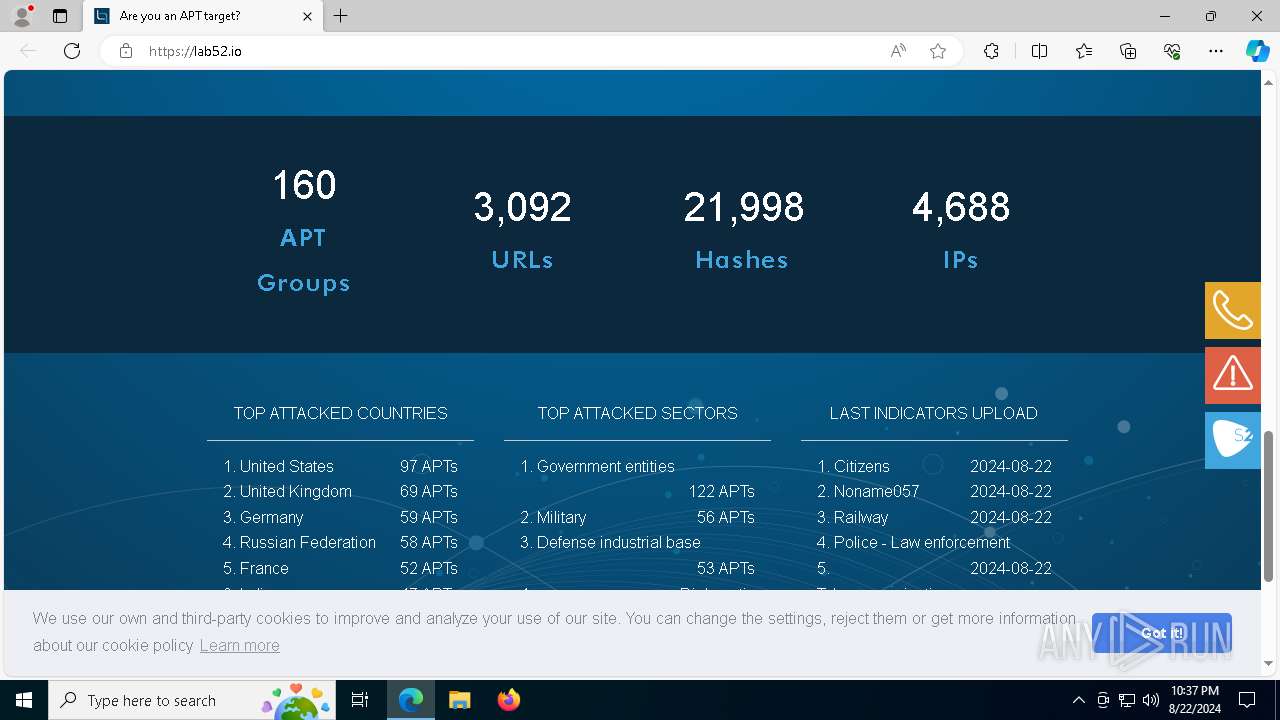Click the 'LAST INDICATORS UPLOAD' heading
1280x720 pixels.
click(x=933, y=413)
